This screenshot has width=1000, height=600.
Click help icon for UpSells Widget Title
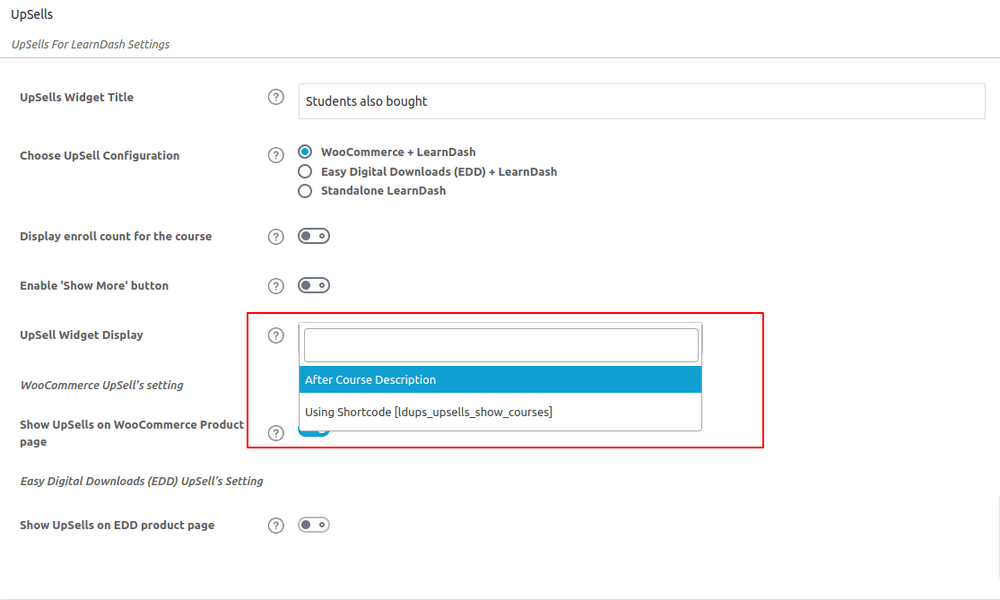tap(276, 97)
